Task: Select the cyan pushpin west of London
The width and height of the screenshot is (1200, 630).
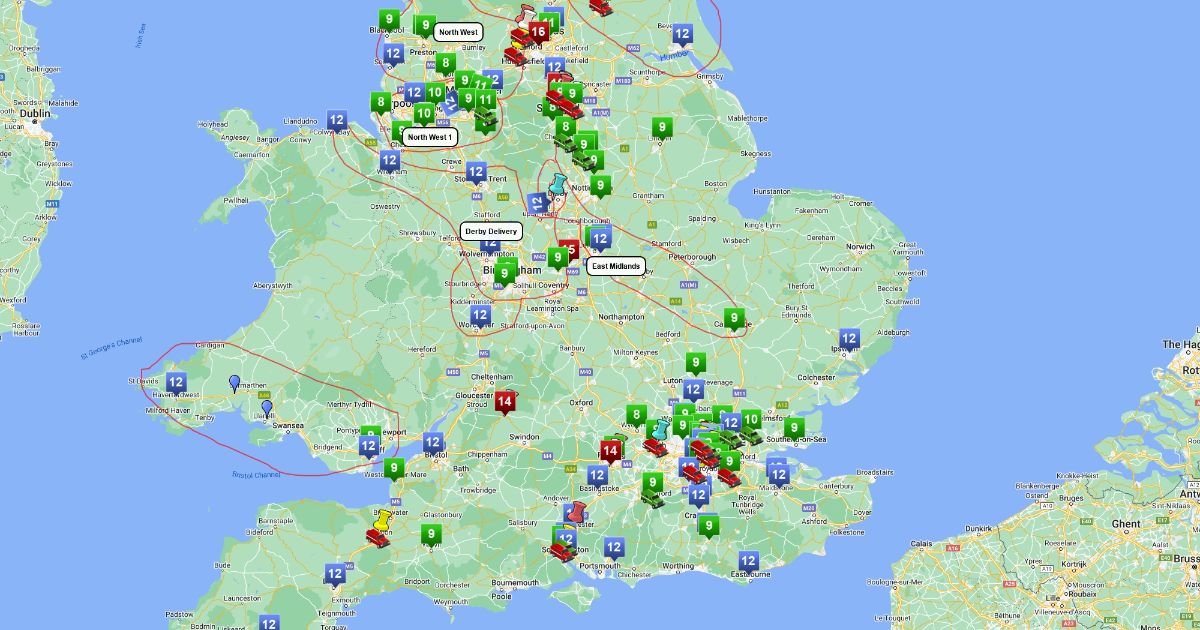Action: [x=660, y=430]
